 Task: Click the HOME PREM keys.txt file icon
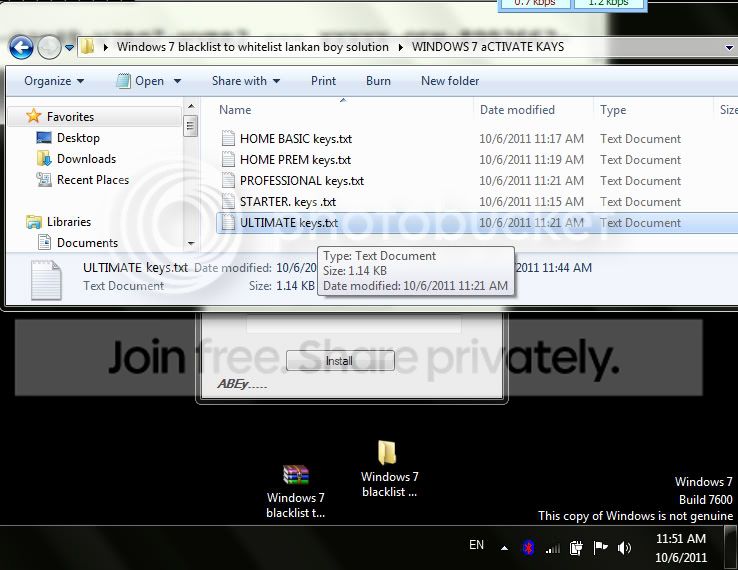point(228,160)
